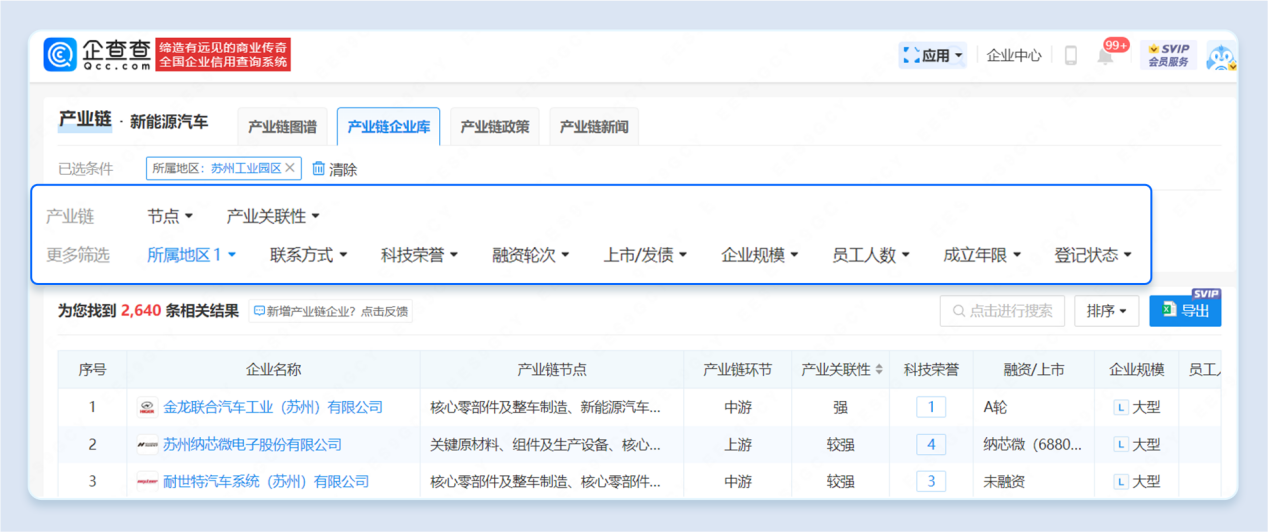Expand the 应用 dropdown menu
The image size is (1268, 532).
[933, 56]
